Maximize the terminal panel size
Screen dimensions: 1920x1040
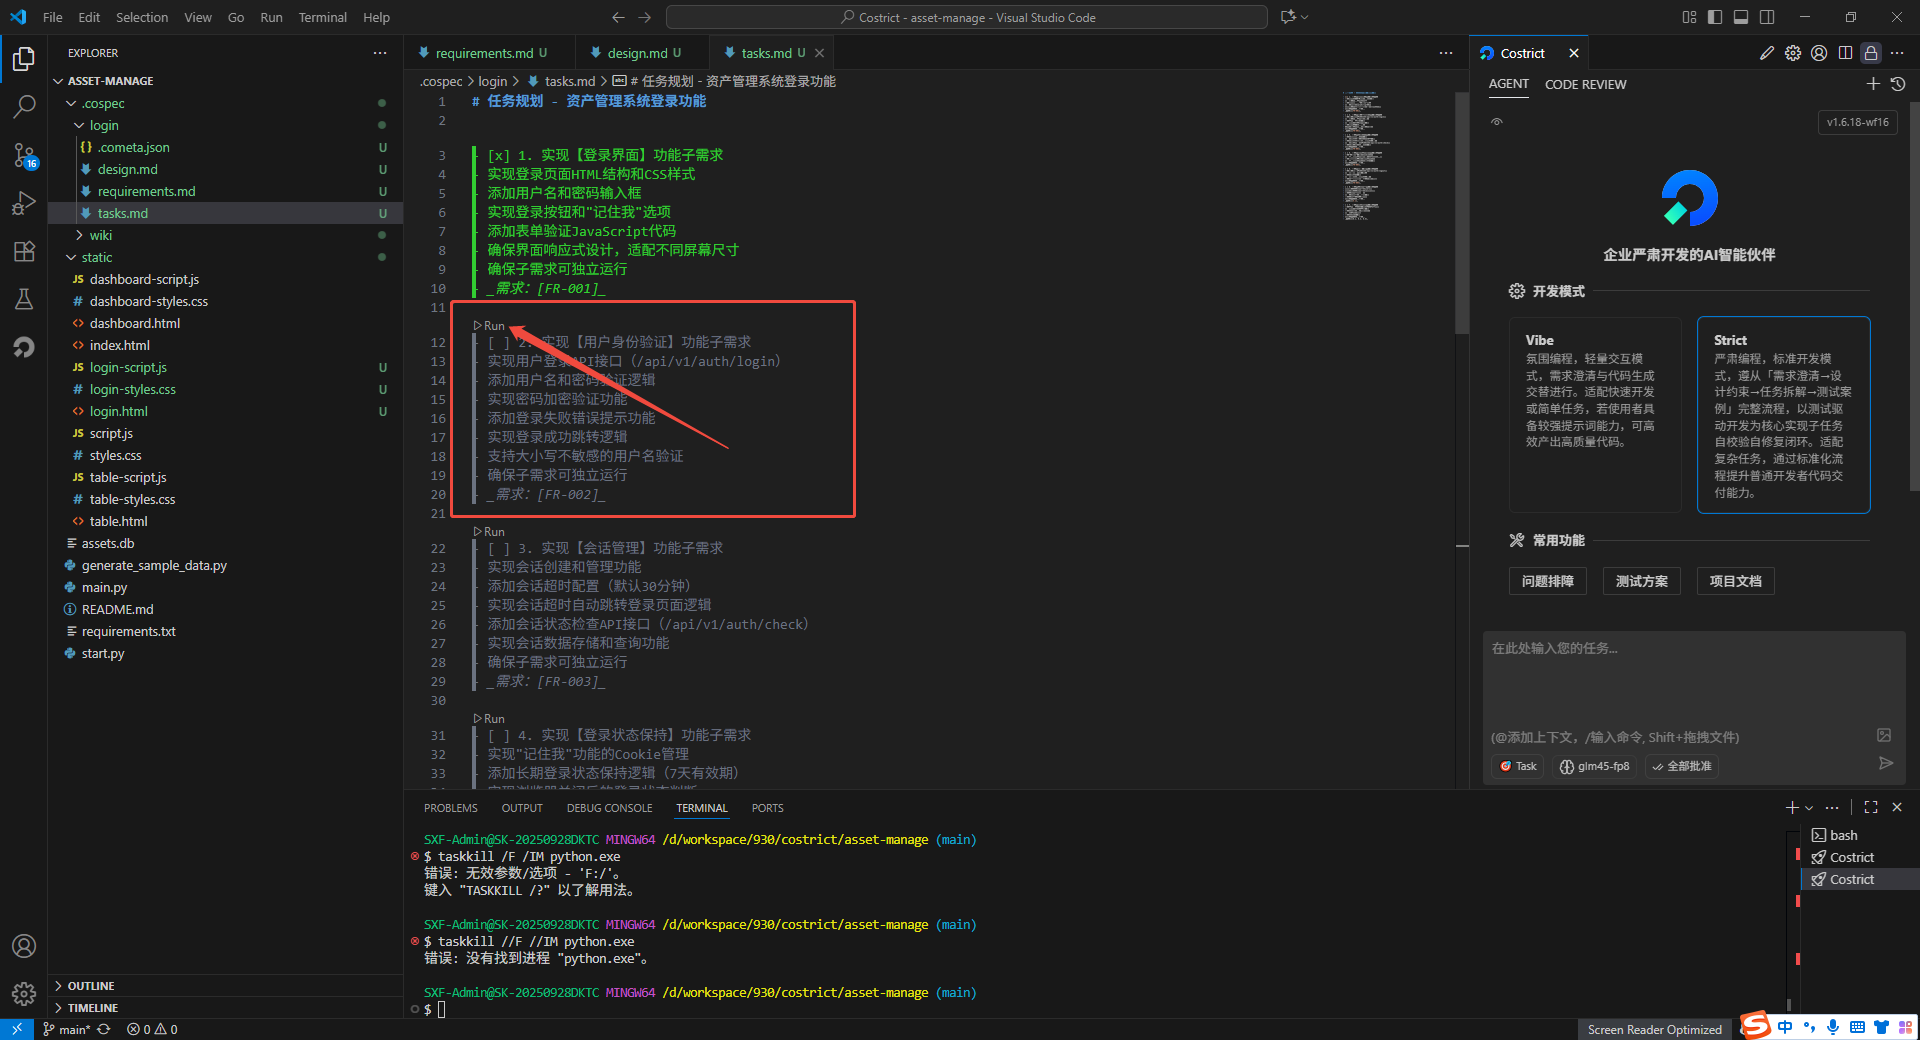tap(1871, 807)
